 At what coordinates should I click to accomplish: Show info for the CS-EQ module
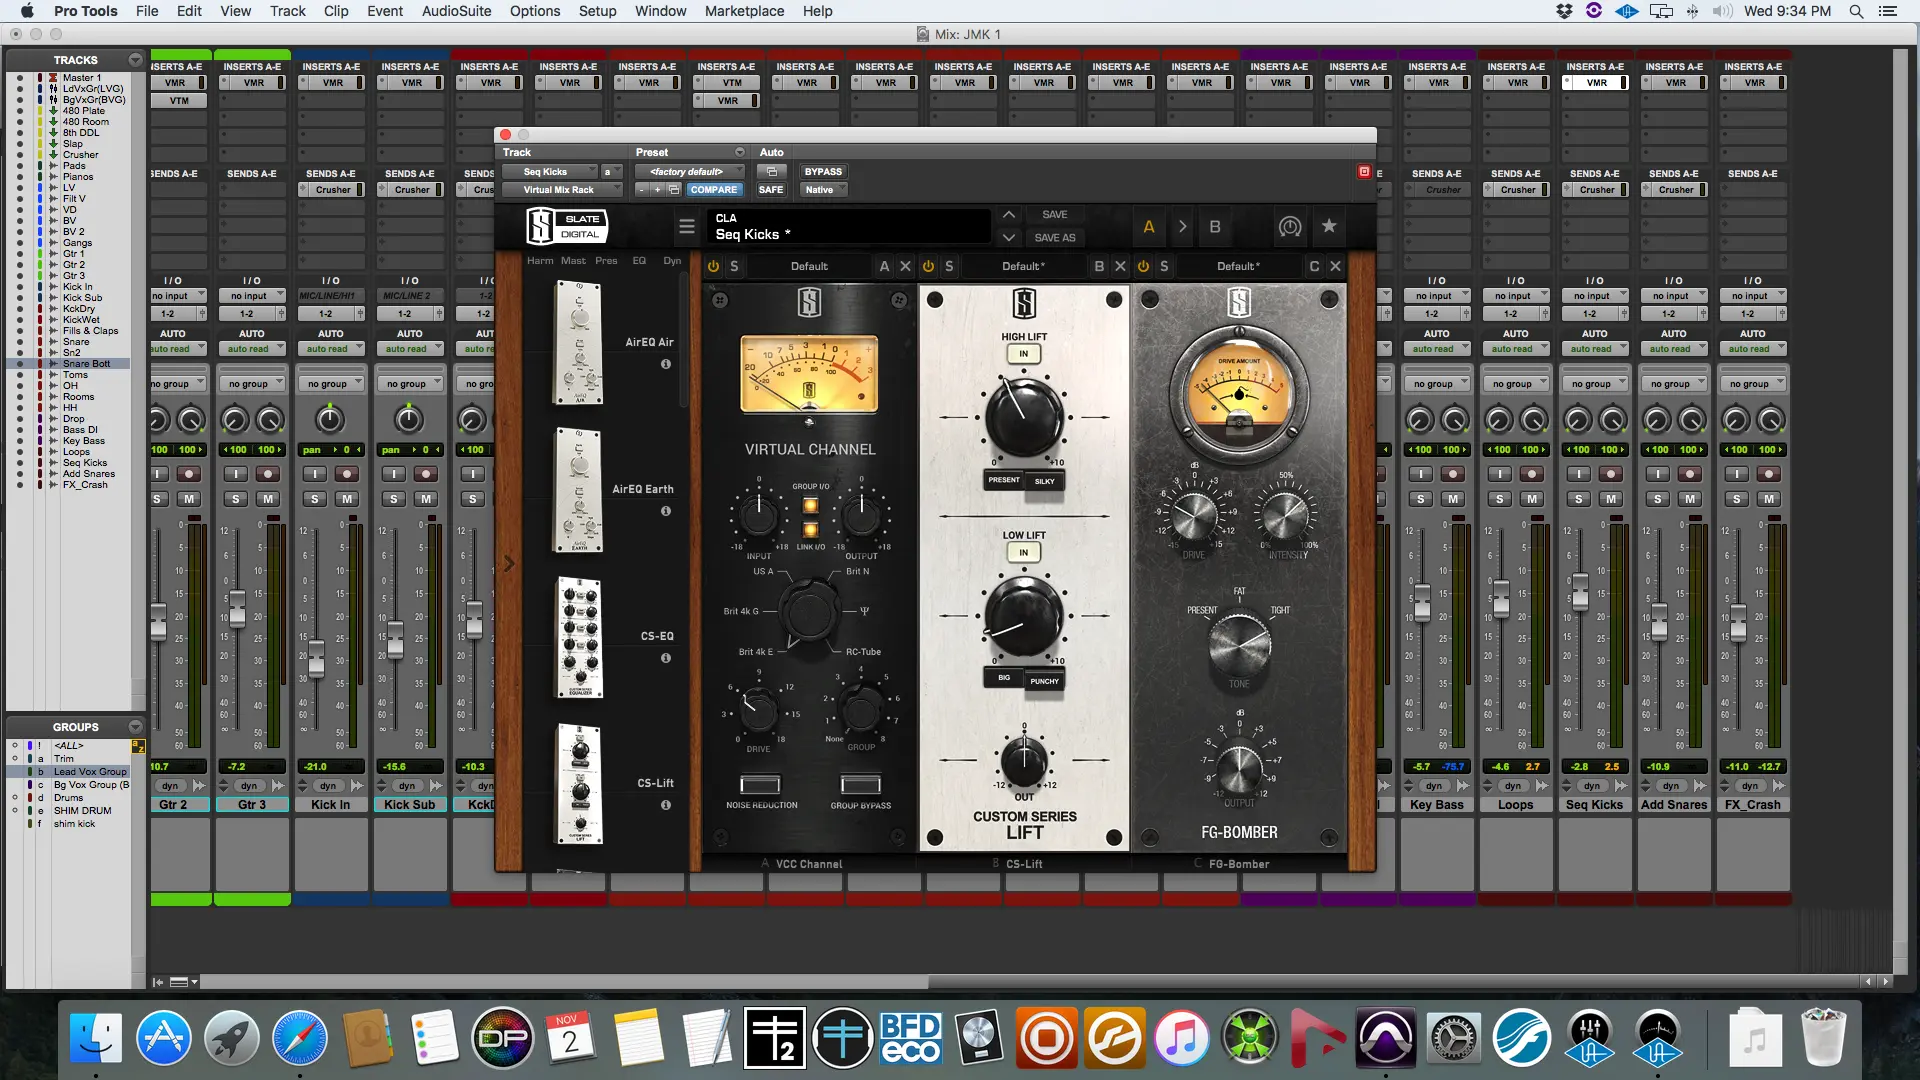pyautogui.click(x=666, y=658)
